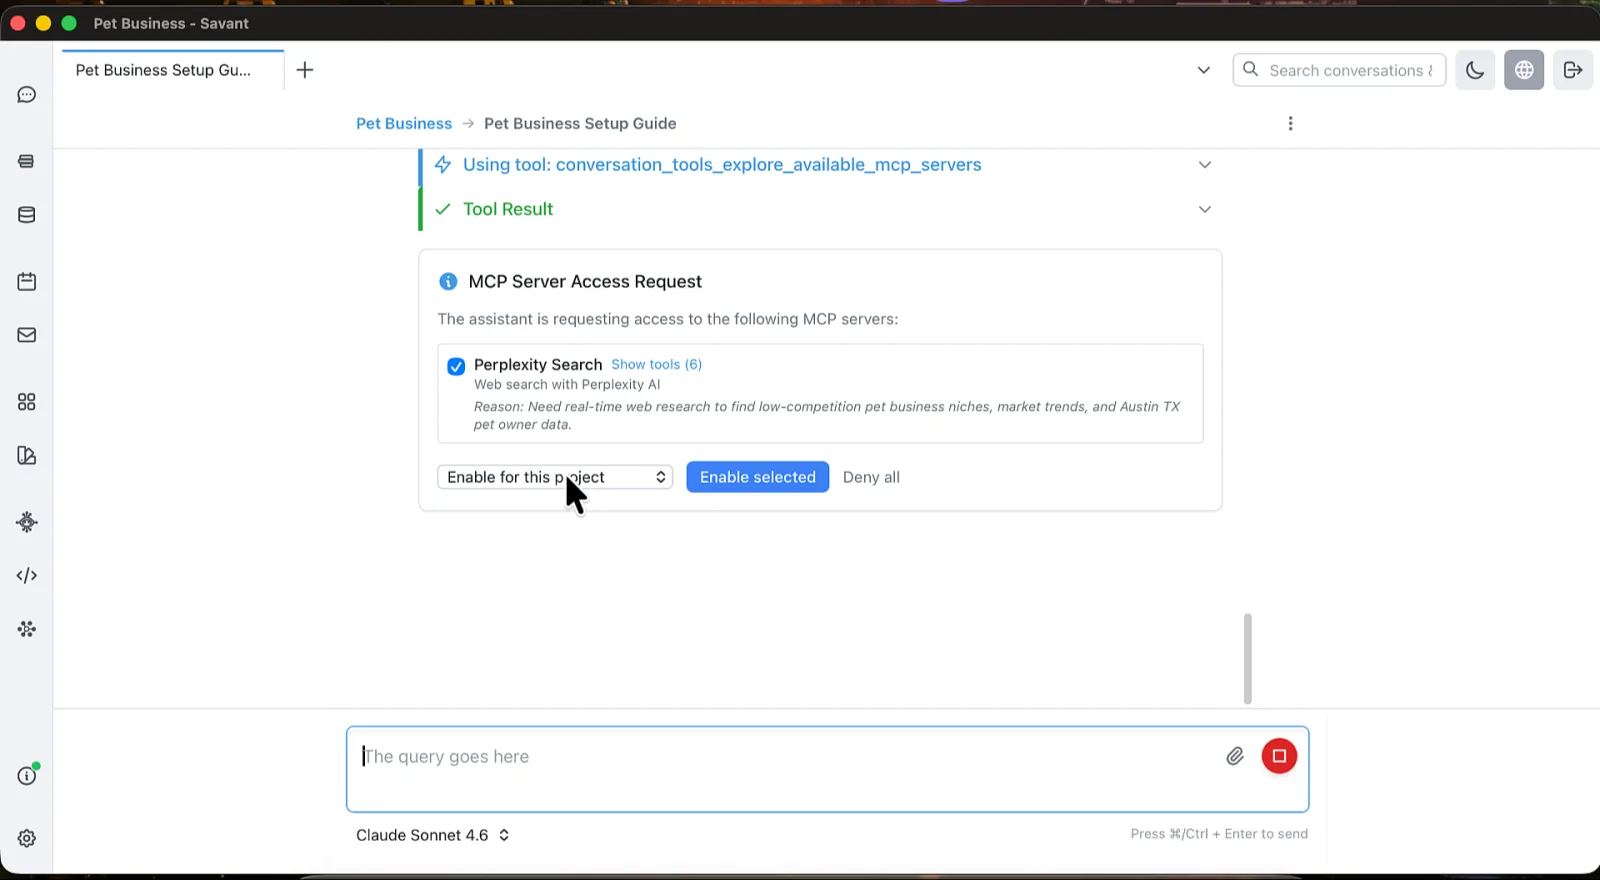Click the Pet Business Setup Guide breadcrumb text
The width and height of the screenshot is (1600, 880).
tap(580, 123)
